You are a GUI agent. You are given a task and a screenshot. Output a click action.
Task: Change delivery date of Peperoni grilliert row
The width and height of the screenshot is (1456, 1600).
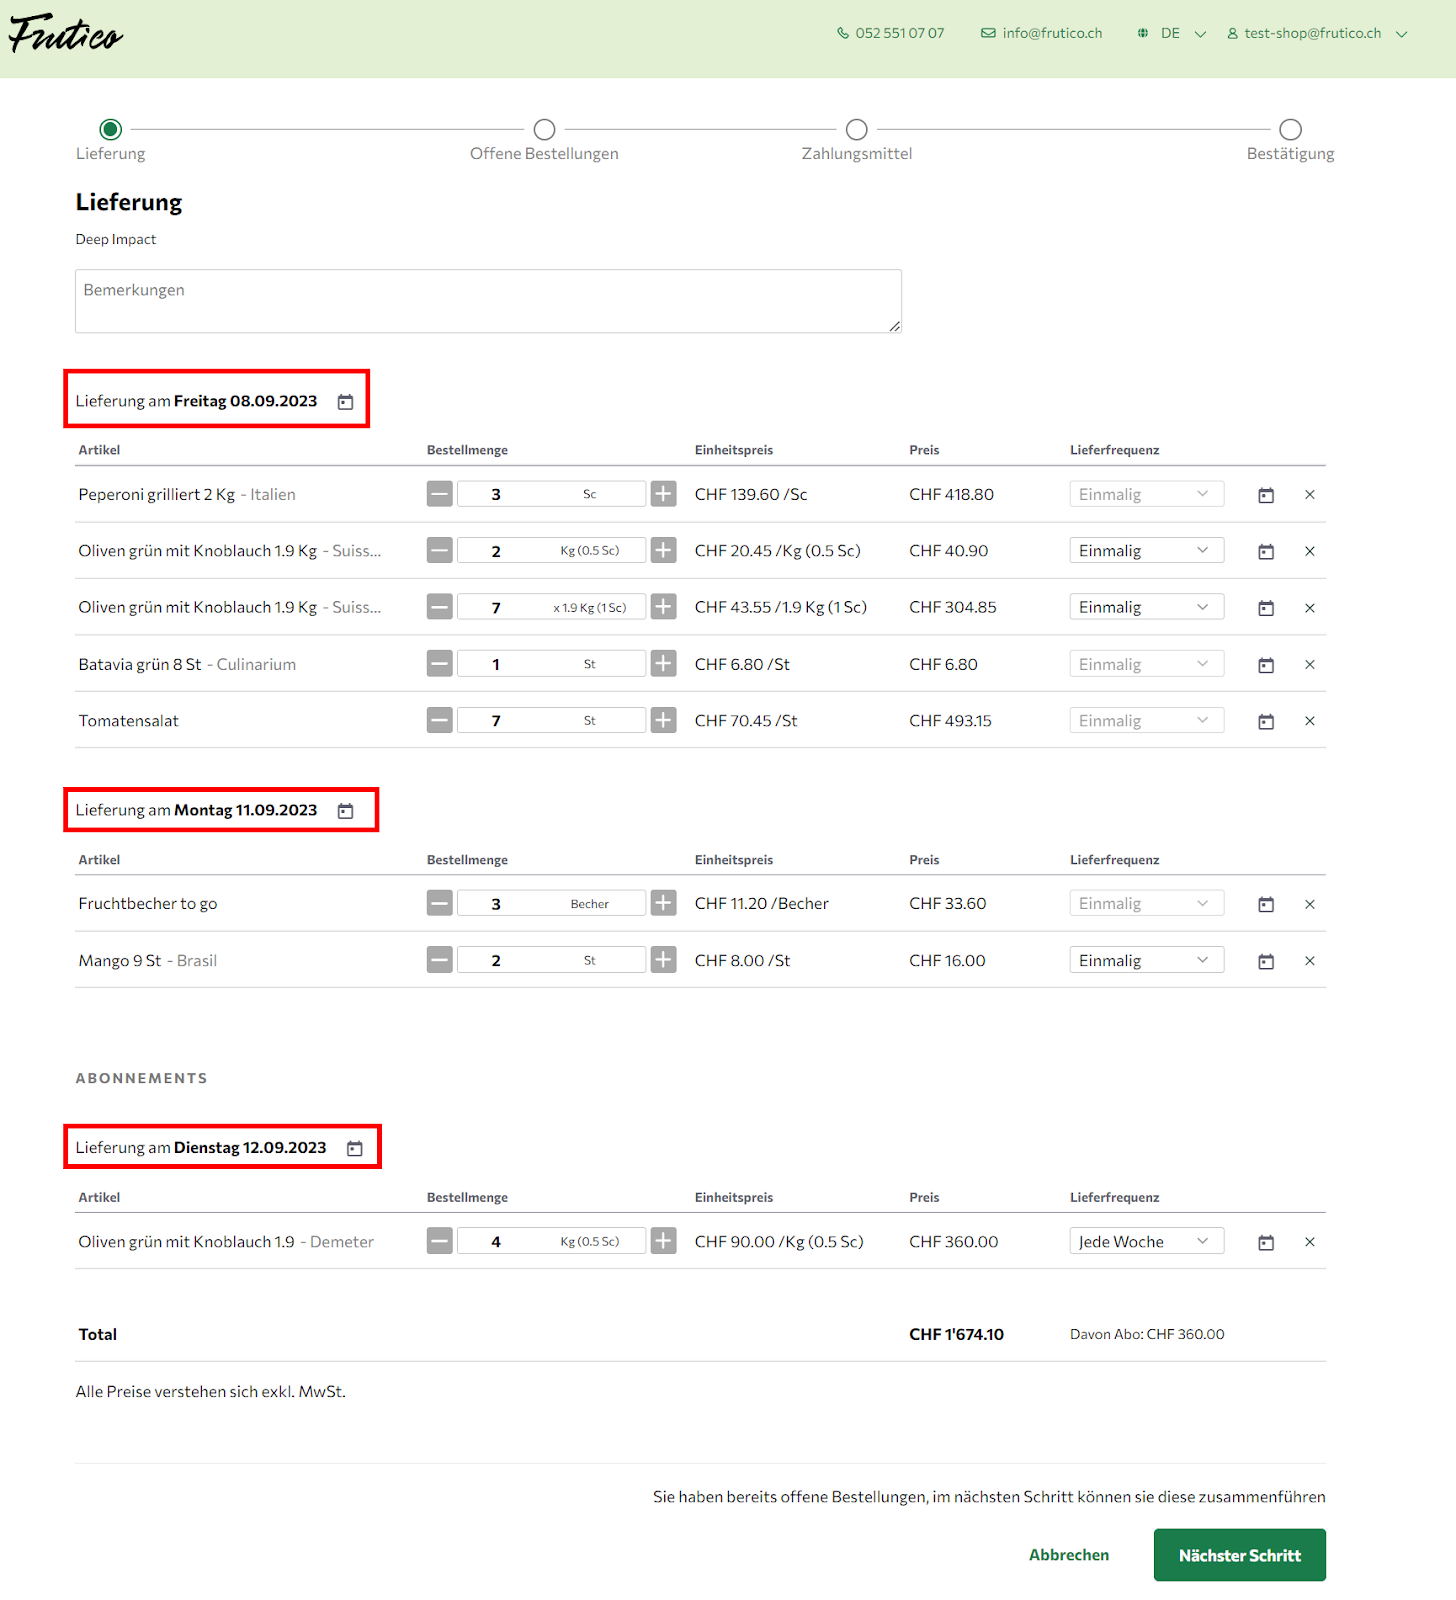1266,495
